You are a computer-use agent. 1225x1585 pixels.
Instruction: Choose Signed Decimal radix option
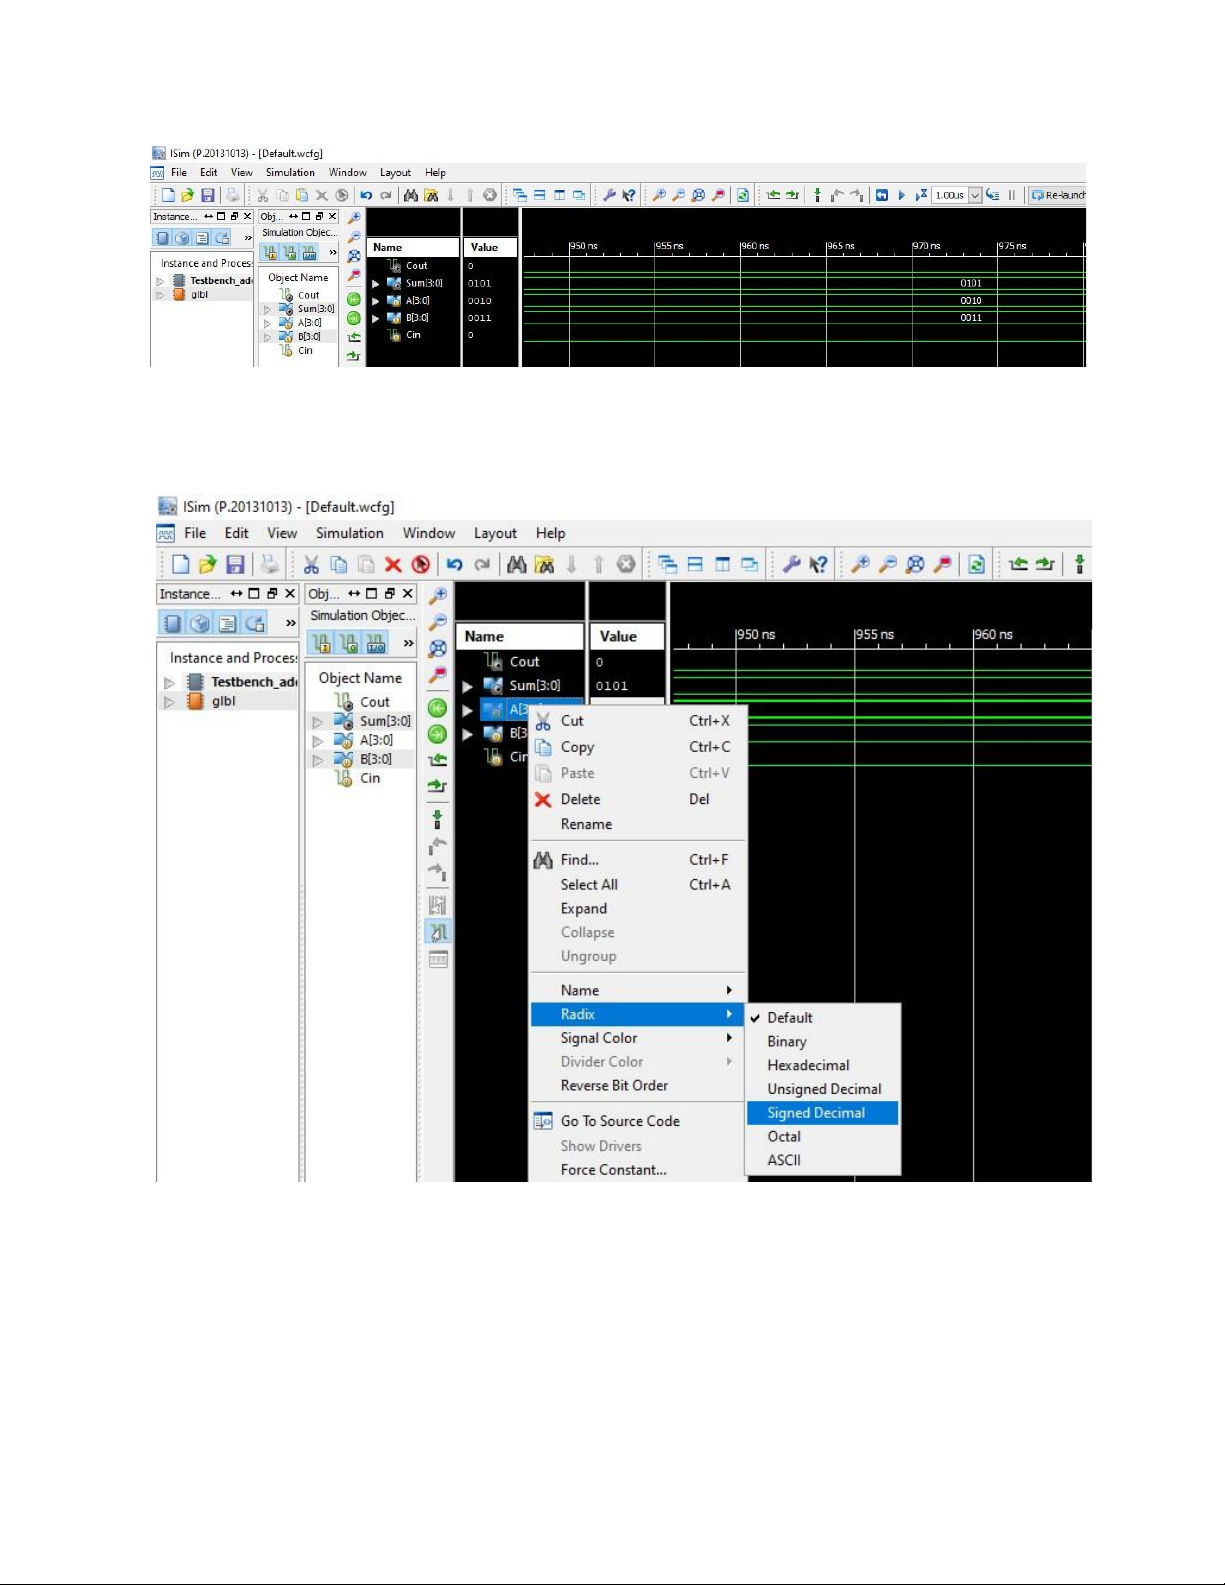(x=824, y=1113)
